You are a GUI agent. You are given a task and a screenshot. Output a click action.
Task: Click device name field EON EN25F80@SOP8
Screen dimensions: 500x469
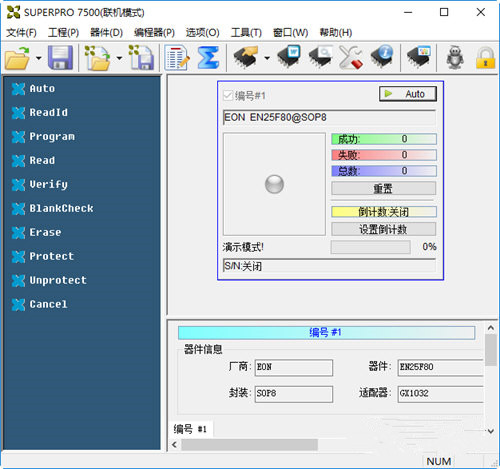click(329, 117)
